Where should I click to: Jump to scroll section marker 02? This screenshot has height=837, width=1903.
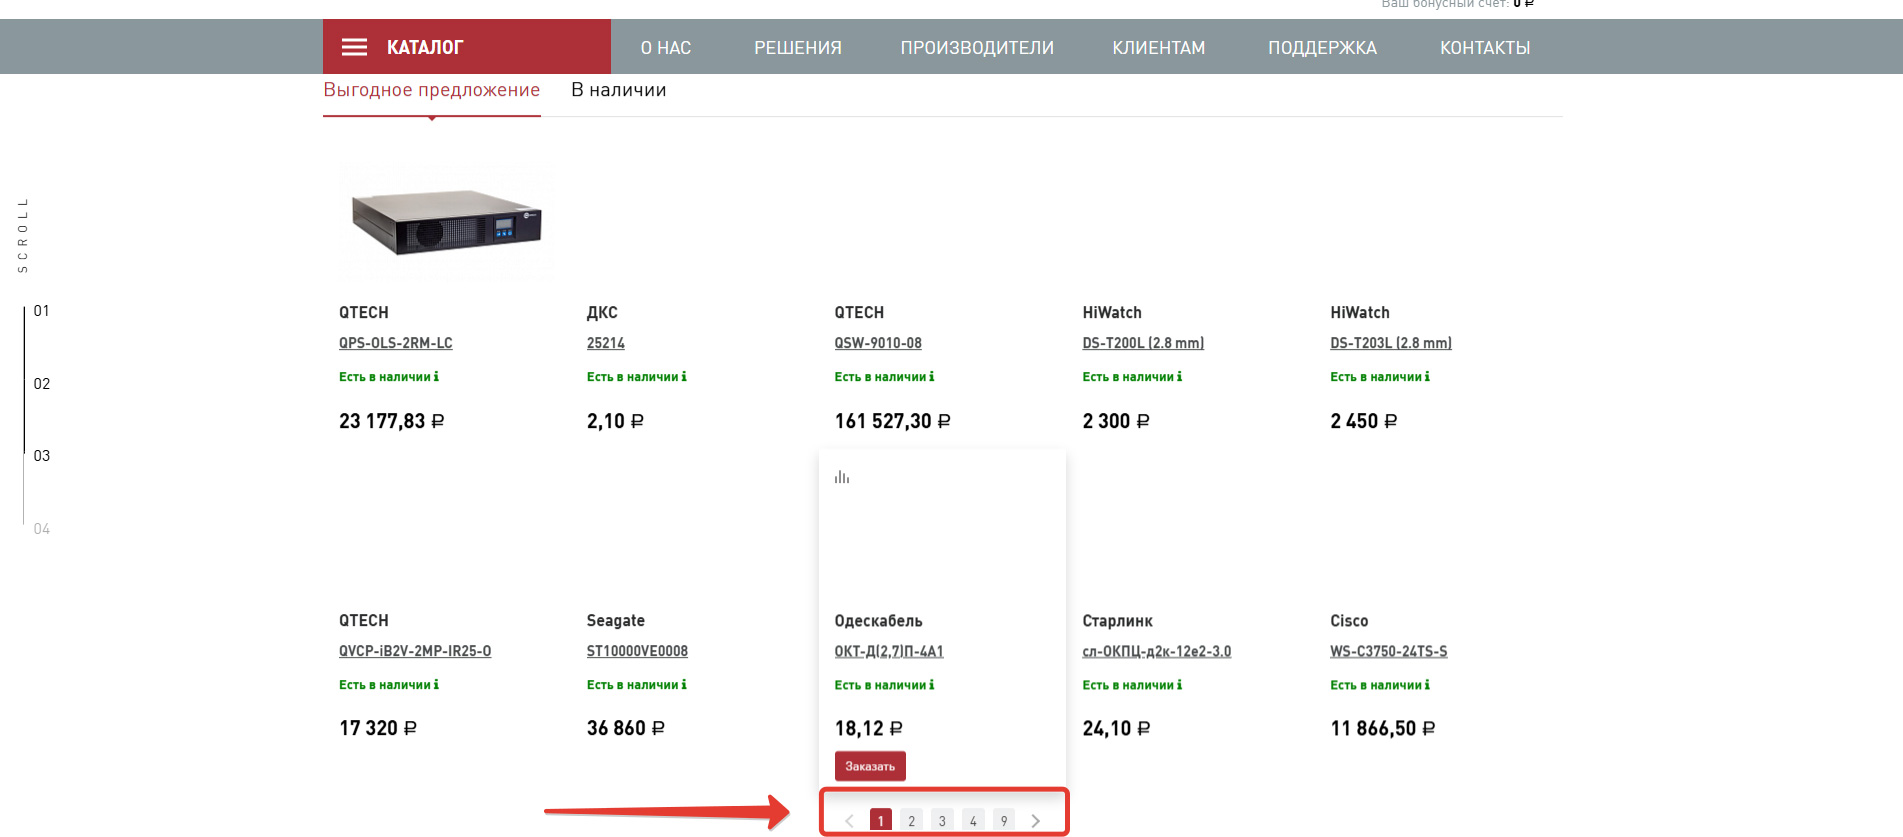click(42, 384)
